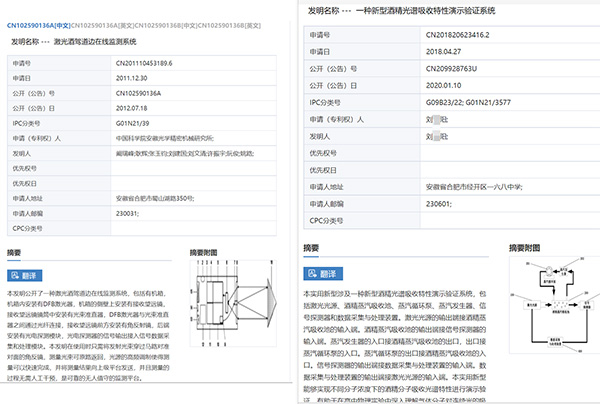Select publication date 2012.07.18
The height and width of the screenshot is (404, 600).
pos(132,108)
